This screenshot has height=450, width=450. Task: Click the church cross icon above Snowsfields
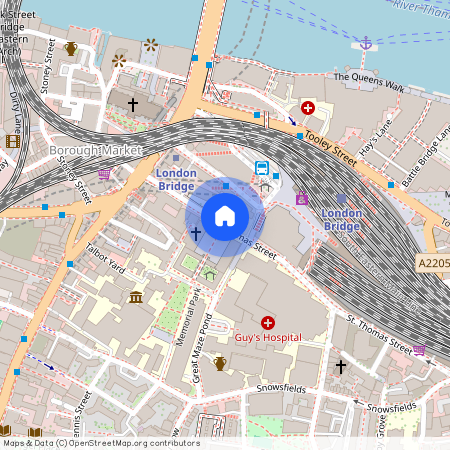pyautogui.click(x=341, y=367)
